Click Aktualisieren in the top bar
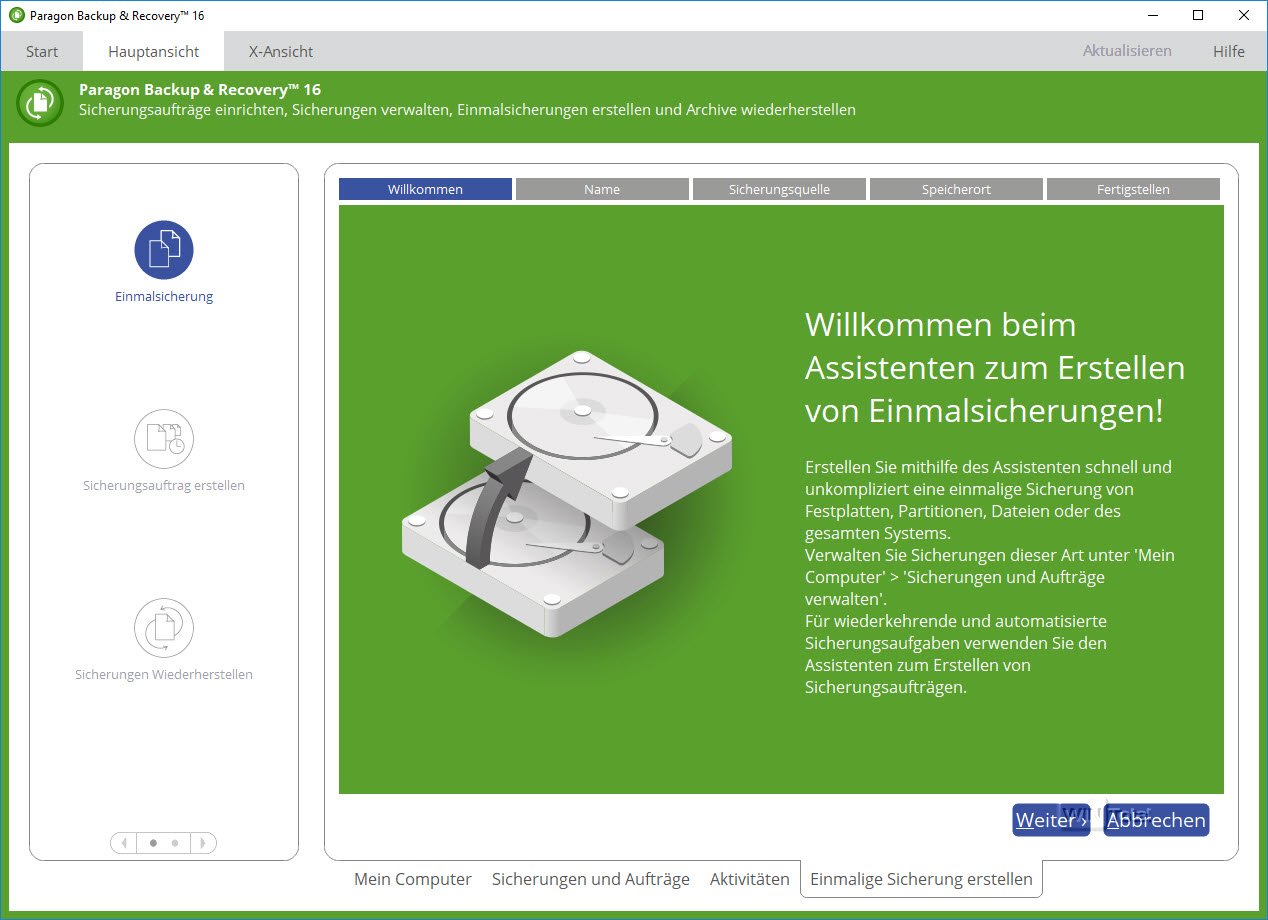 click(x=1127, y=51)
